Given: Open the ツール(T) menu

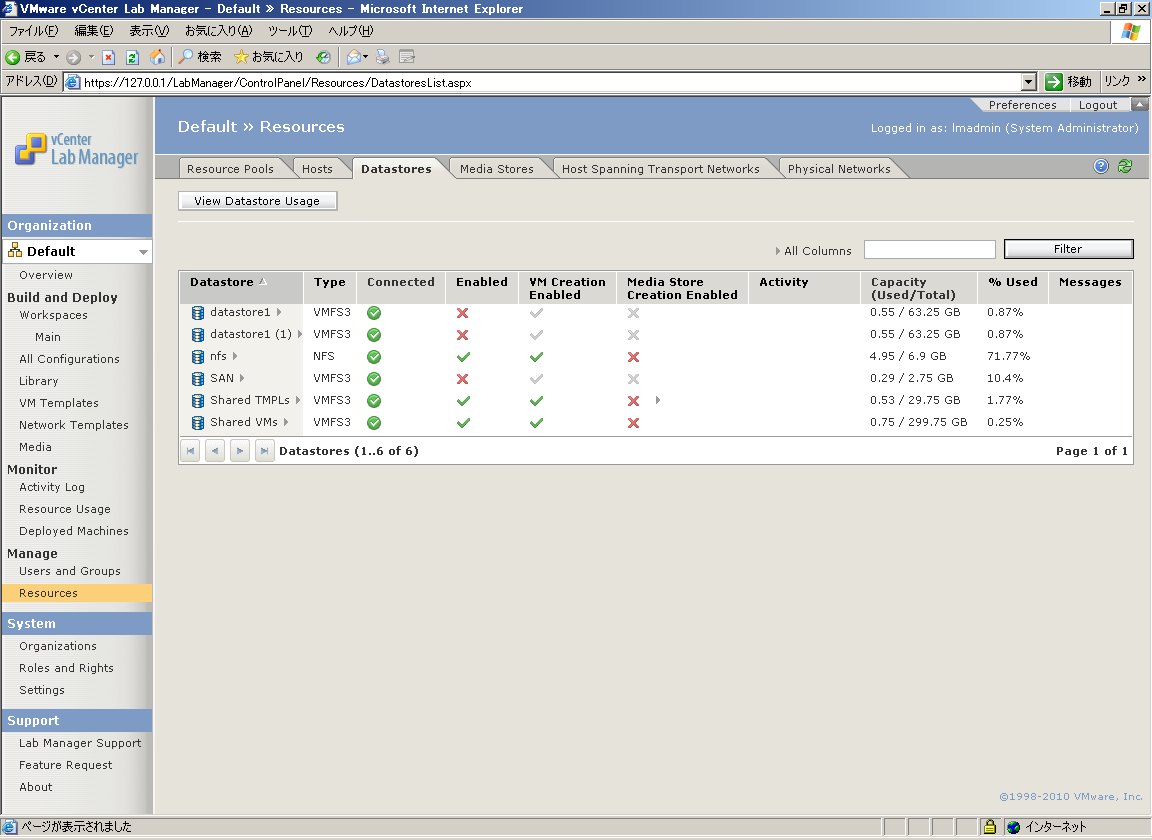Looking at the screenshot, I should 289,30.
